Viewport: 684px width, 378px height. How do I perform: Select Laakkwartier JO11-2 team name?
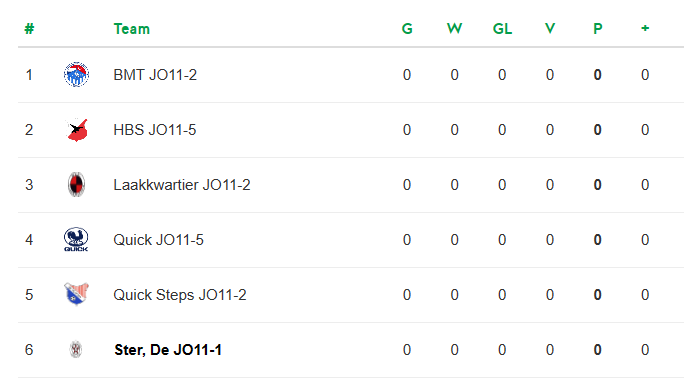point(182,185)
